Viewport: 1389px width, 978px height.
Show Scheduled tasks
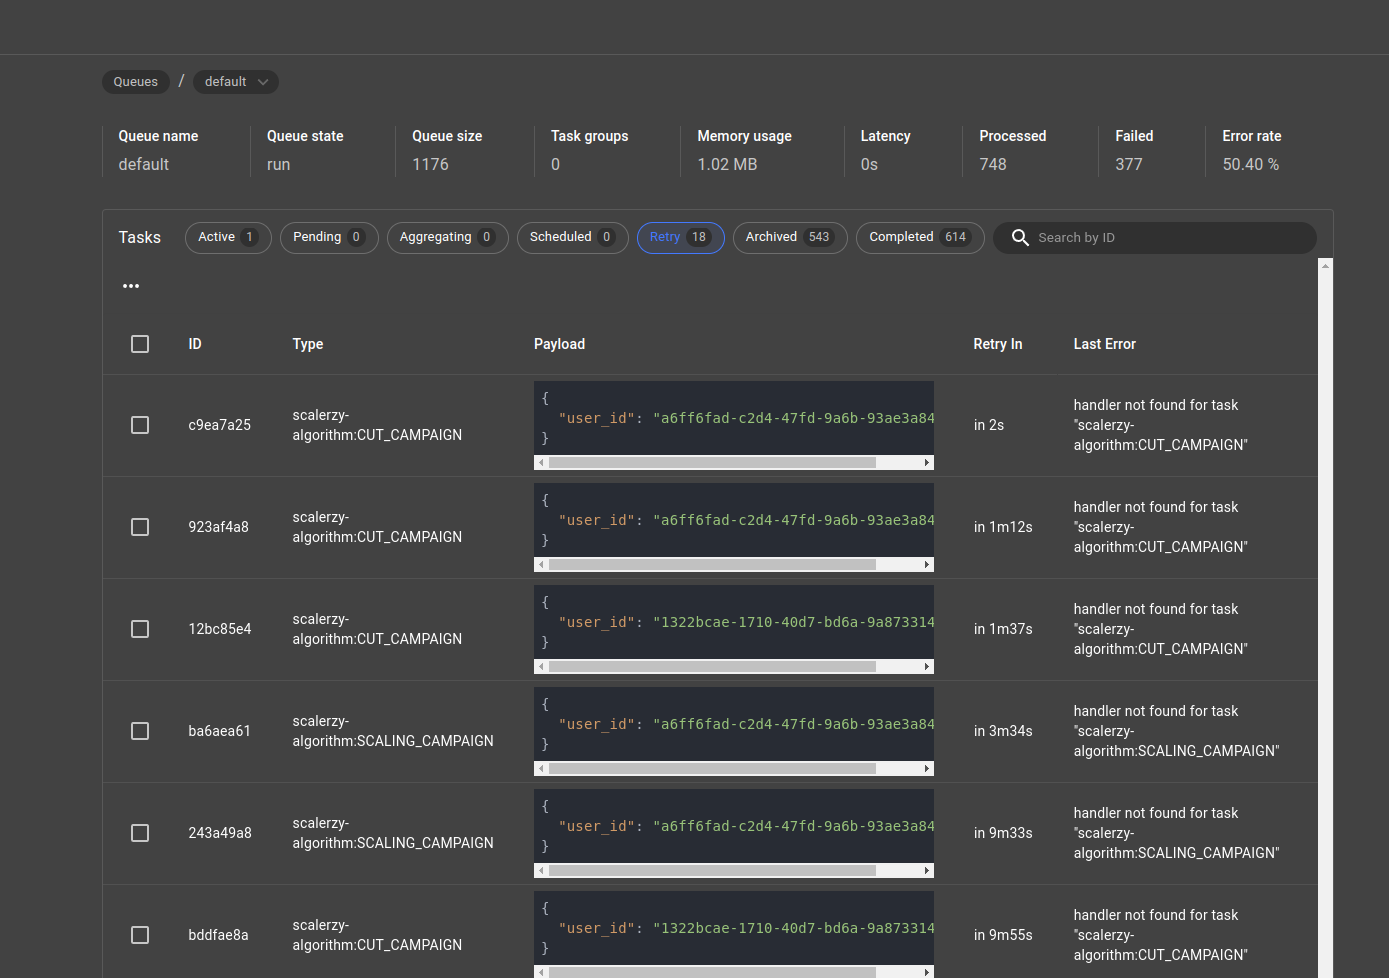click(x=572, y=237)
